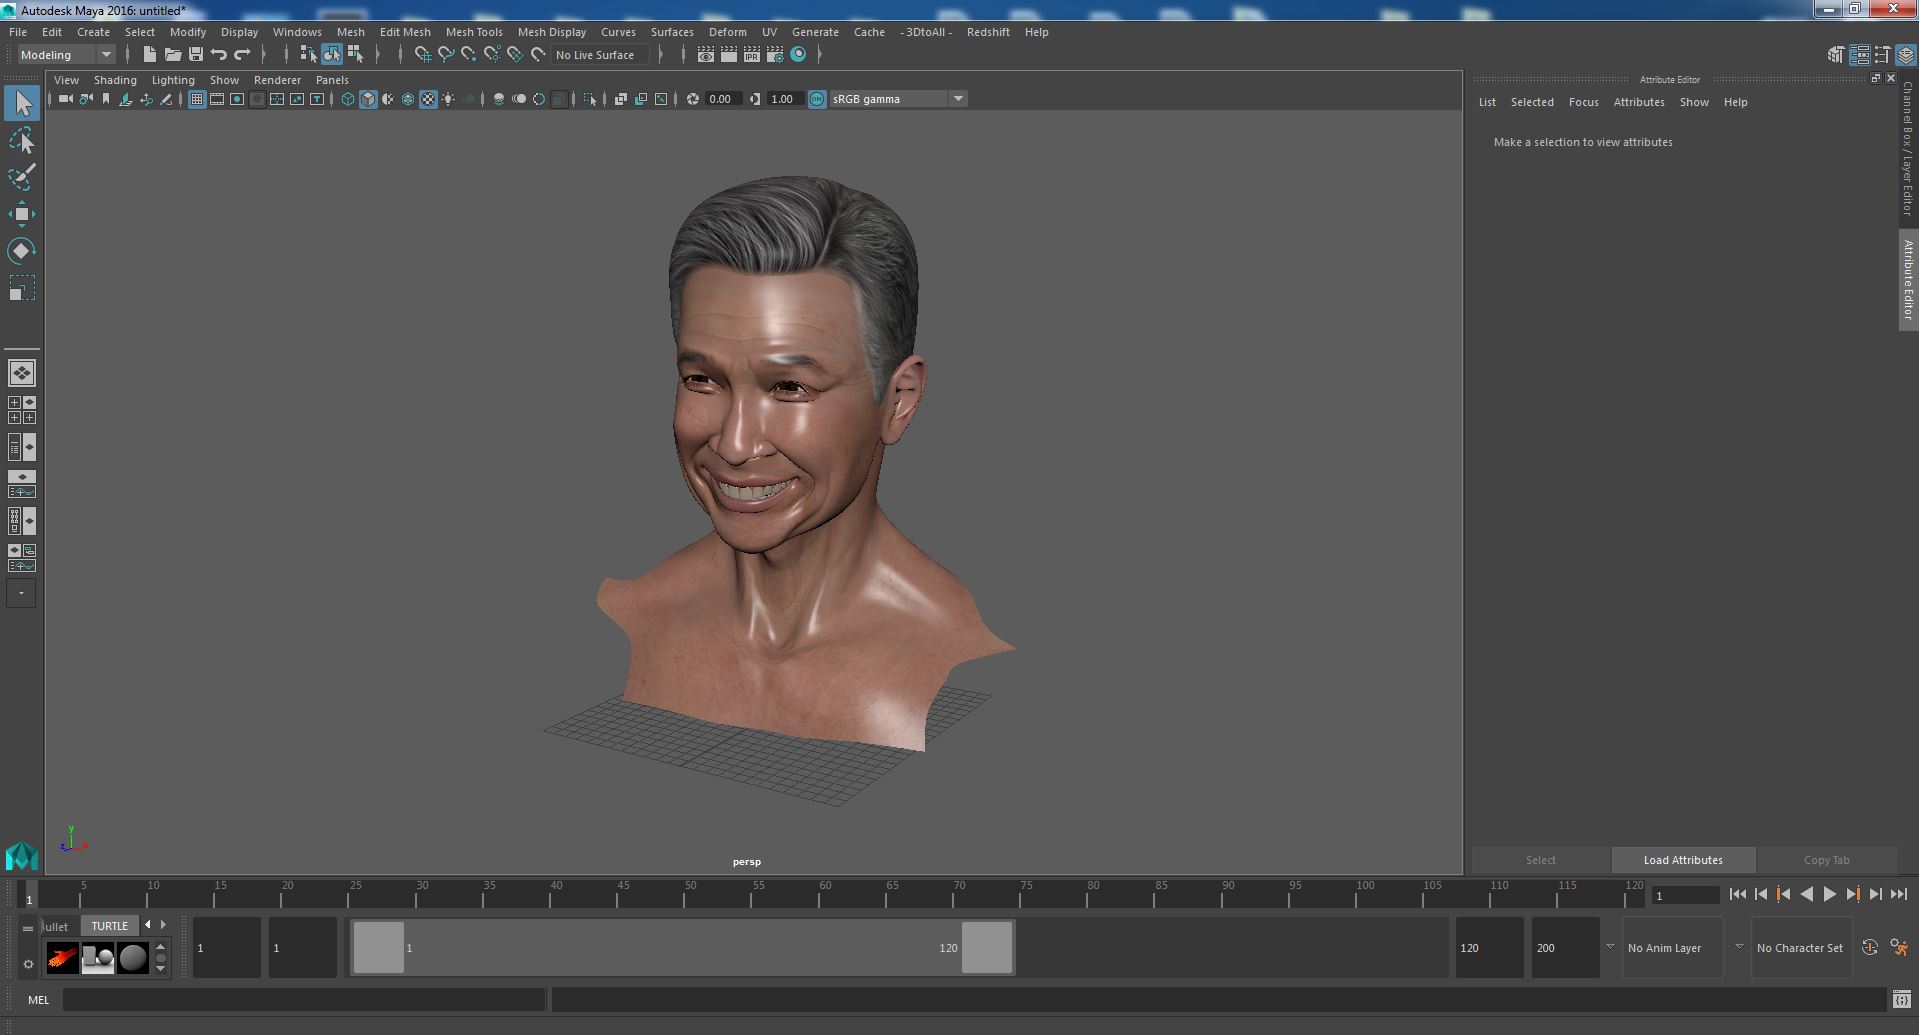Open the shelf options menu icon
This screenshot has width=1919, height=1035.
click(x=28, y=964)
